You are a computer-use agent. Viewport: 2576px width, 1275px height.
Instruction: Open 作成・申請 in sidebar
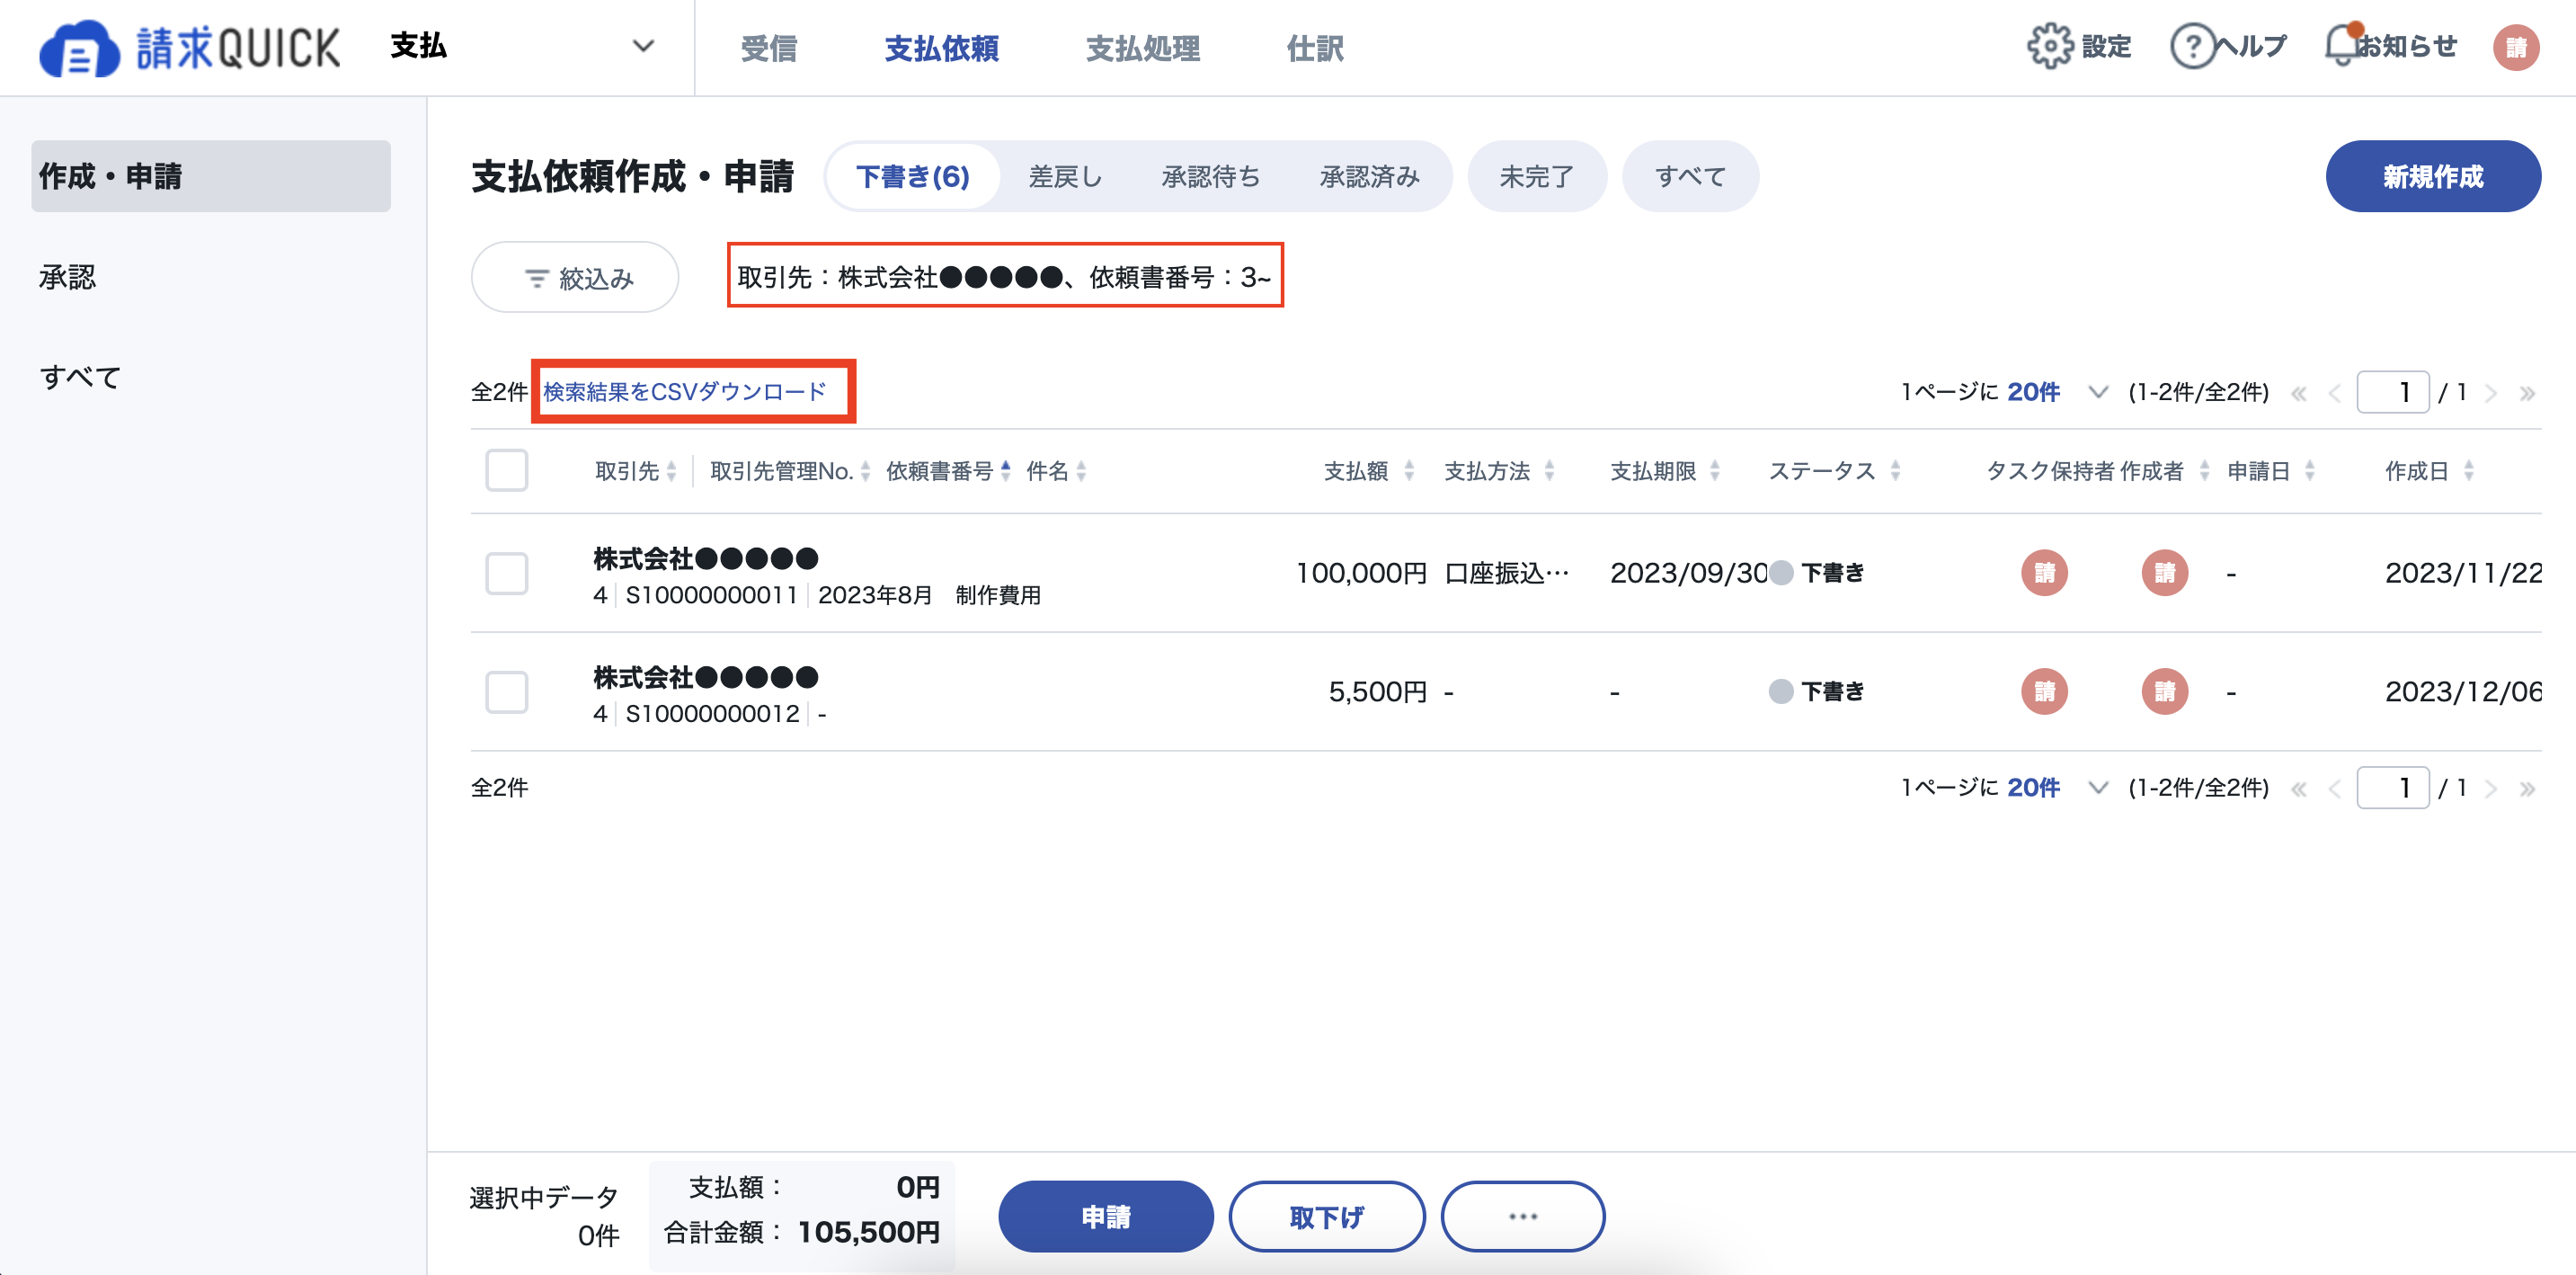coord(211,176)
